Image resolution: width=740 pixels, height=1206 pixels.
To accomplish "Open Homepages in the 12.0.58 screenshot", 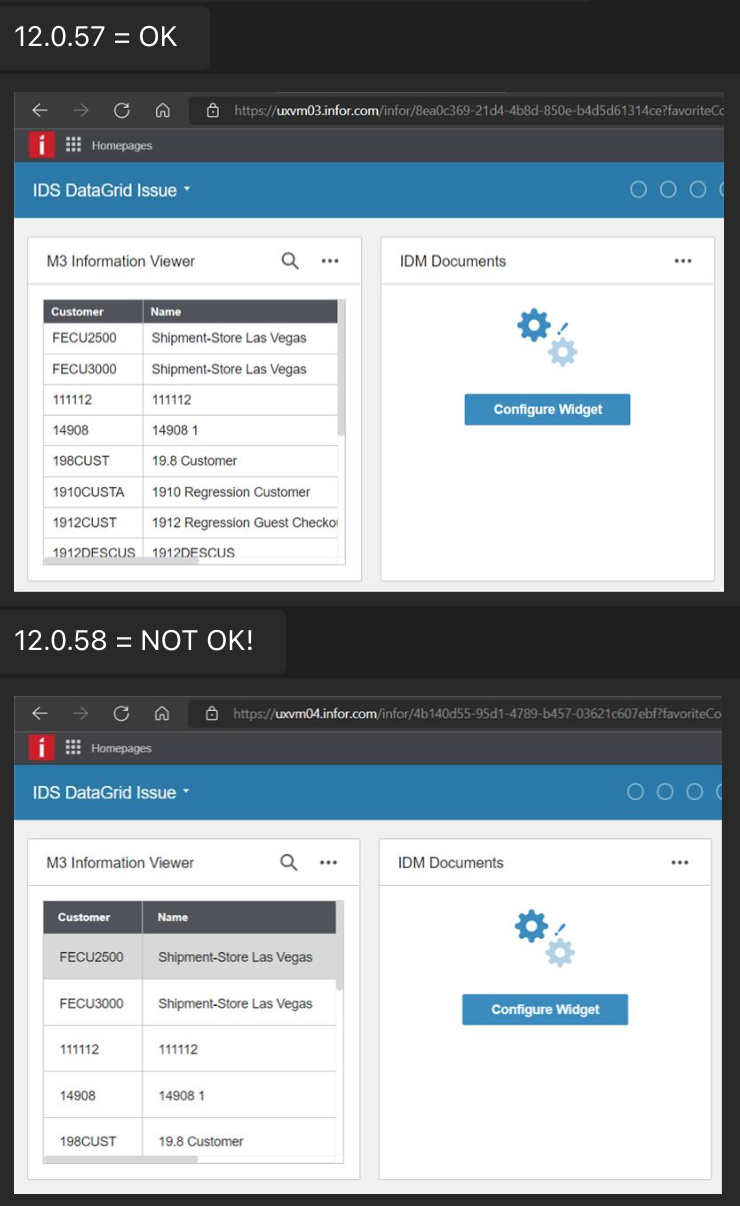I will 121,748.
